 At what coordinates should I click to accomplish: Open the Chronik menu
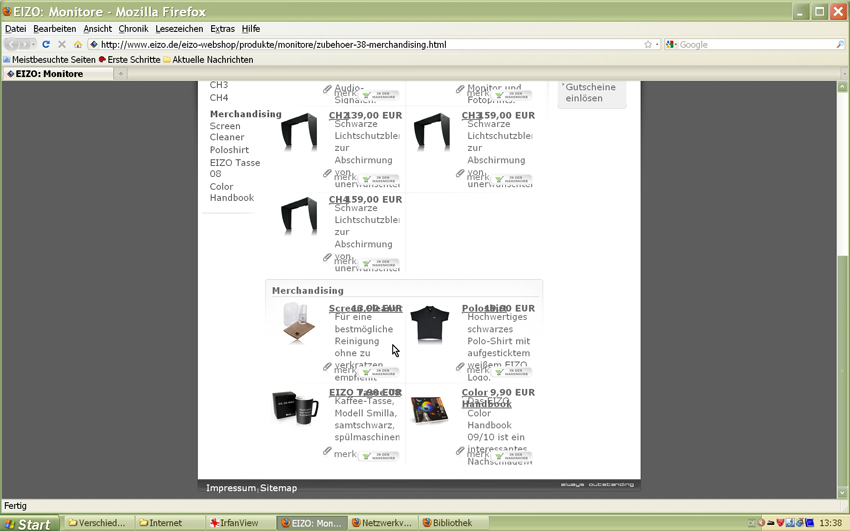[x=133, y=29]
